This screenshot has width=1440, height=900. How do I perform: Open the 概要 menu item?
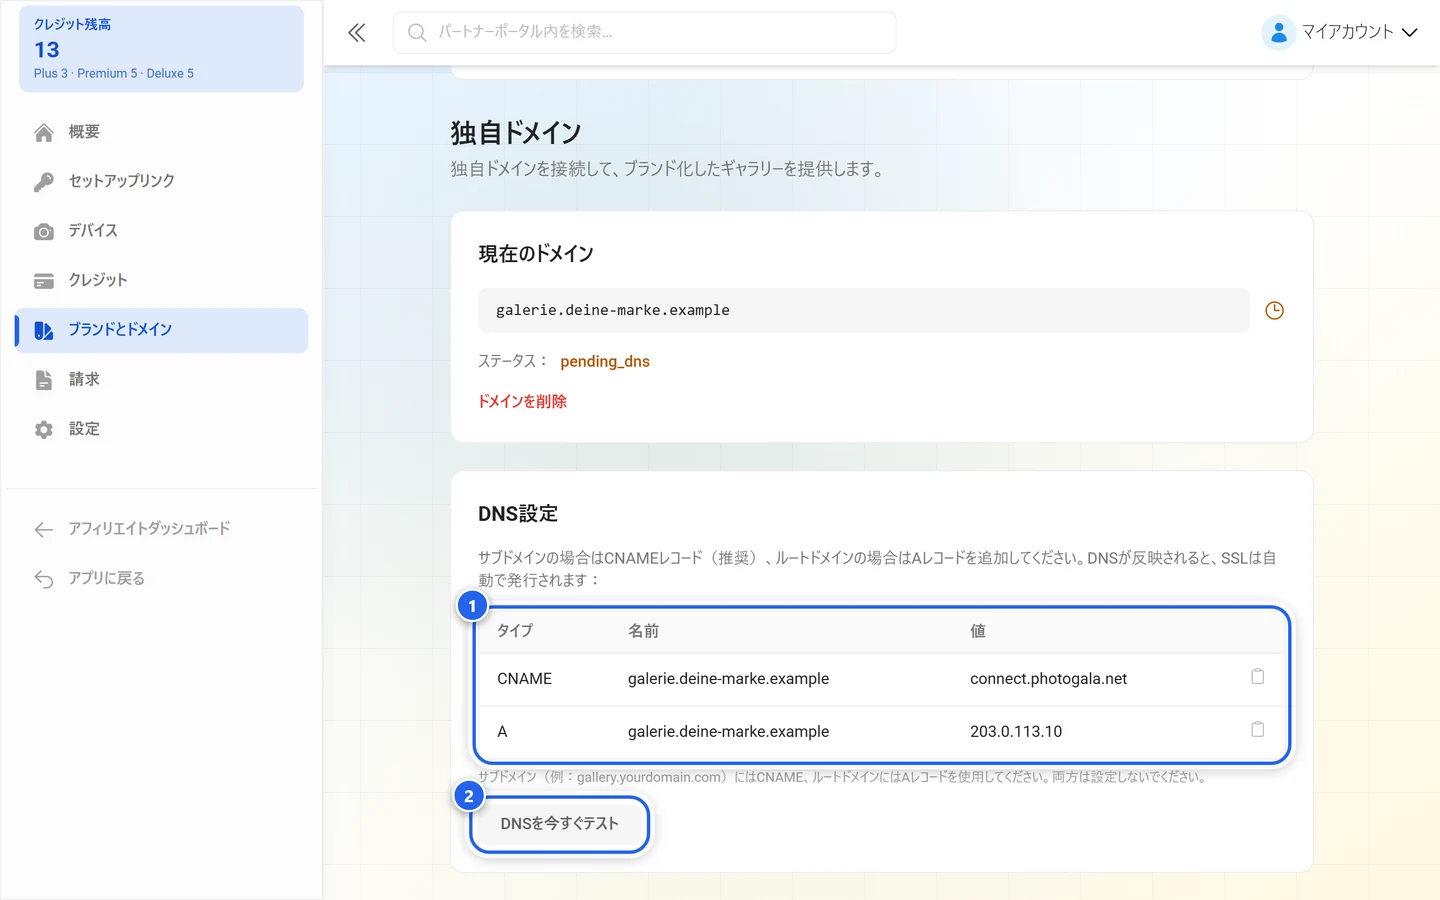click(x=161, y=132)
